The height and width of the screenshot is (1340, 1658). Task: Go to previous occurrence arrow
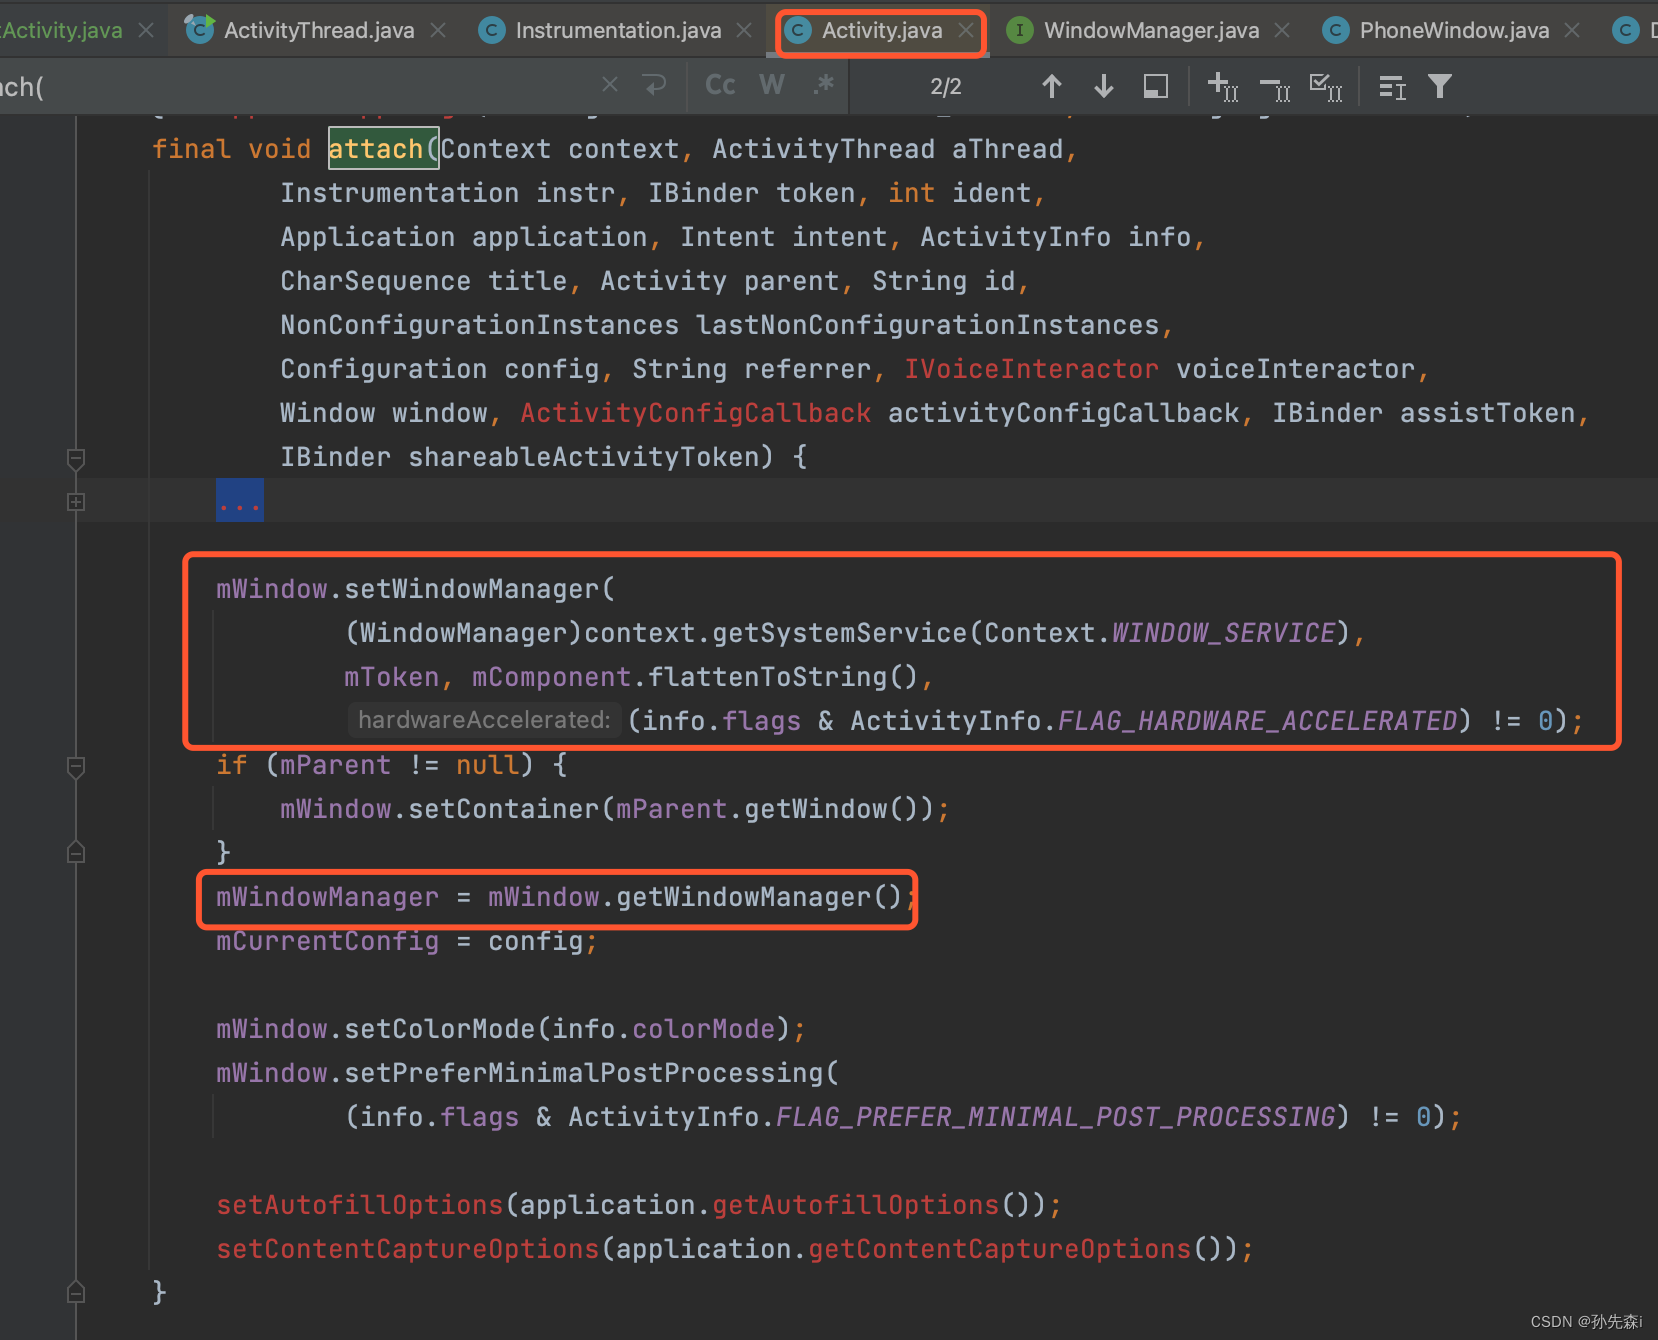pos(1052,87)
